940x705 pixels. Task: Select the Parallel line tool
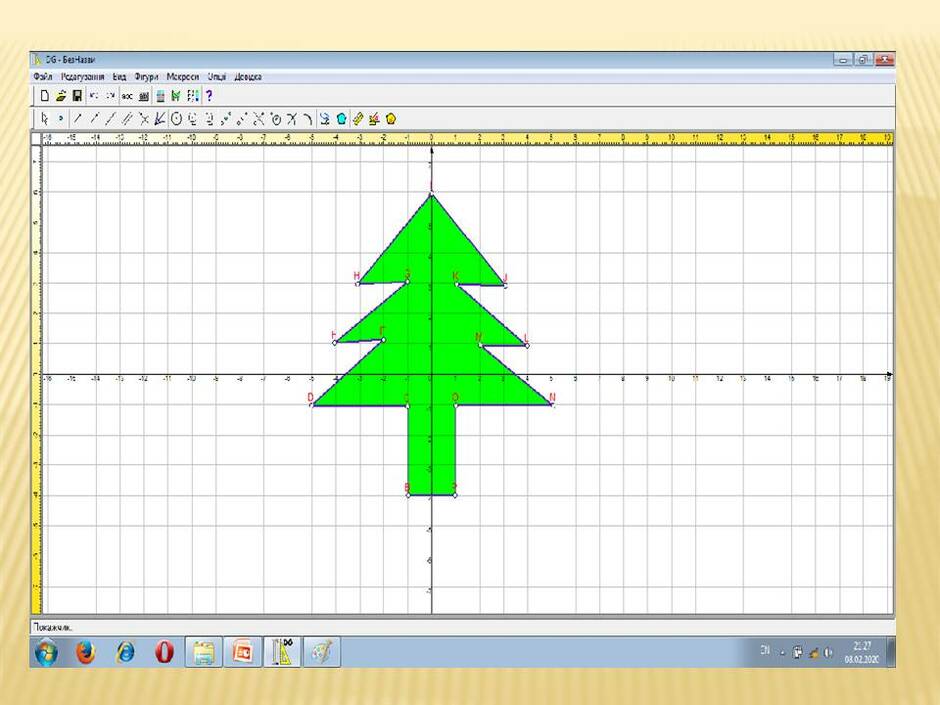point(127,119)
